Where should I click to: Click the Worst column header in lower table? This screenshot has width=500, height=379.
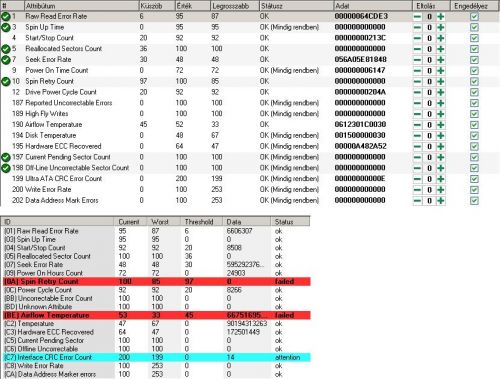164,222
